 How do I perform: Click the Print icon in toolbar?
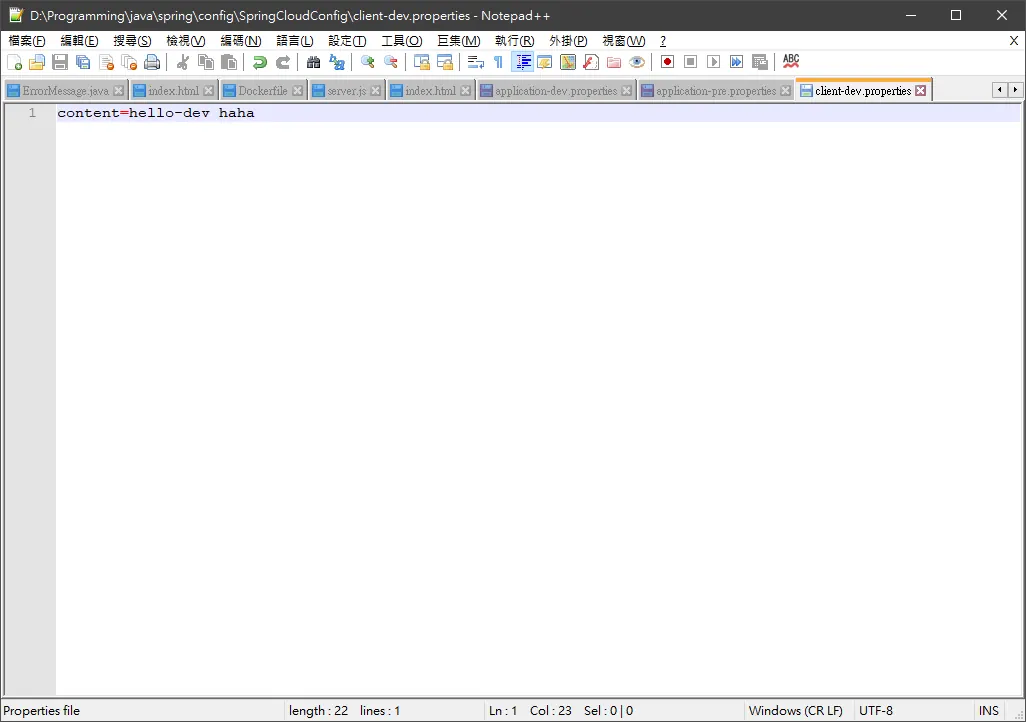pos(152,62)
